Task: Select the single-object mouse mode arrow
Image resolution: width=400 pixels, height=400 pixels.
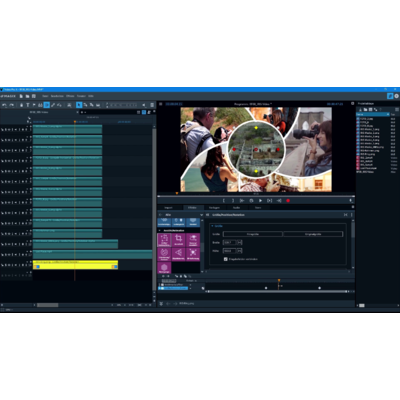Action: (79, 105)
